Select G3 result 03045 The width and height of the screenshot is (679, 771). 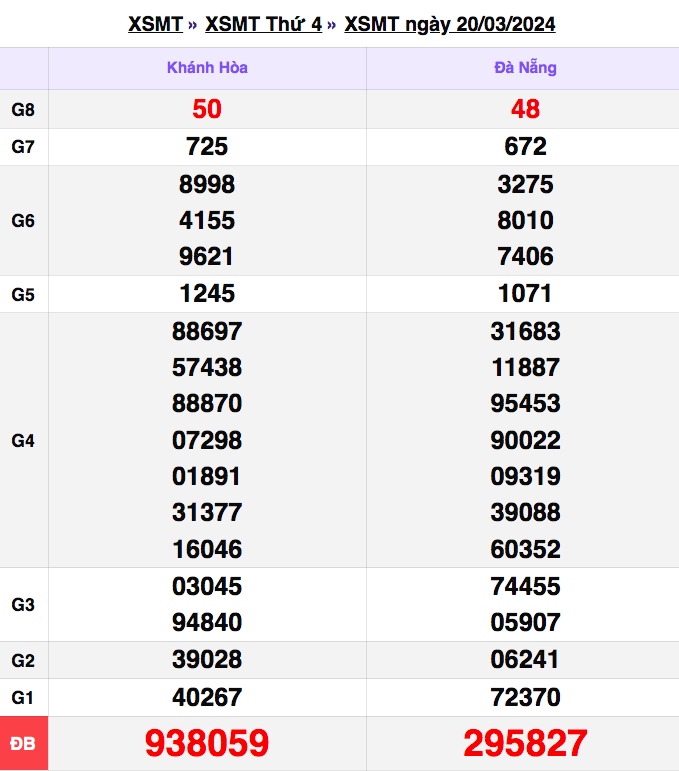(x=207, y=586)
